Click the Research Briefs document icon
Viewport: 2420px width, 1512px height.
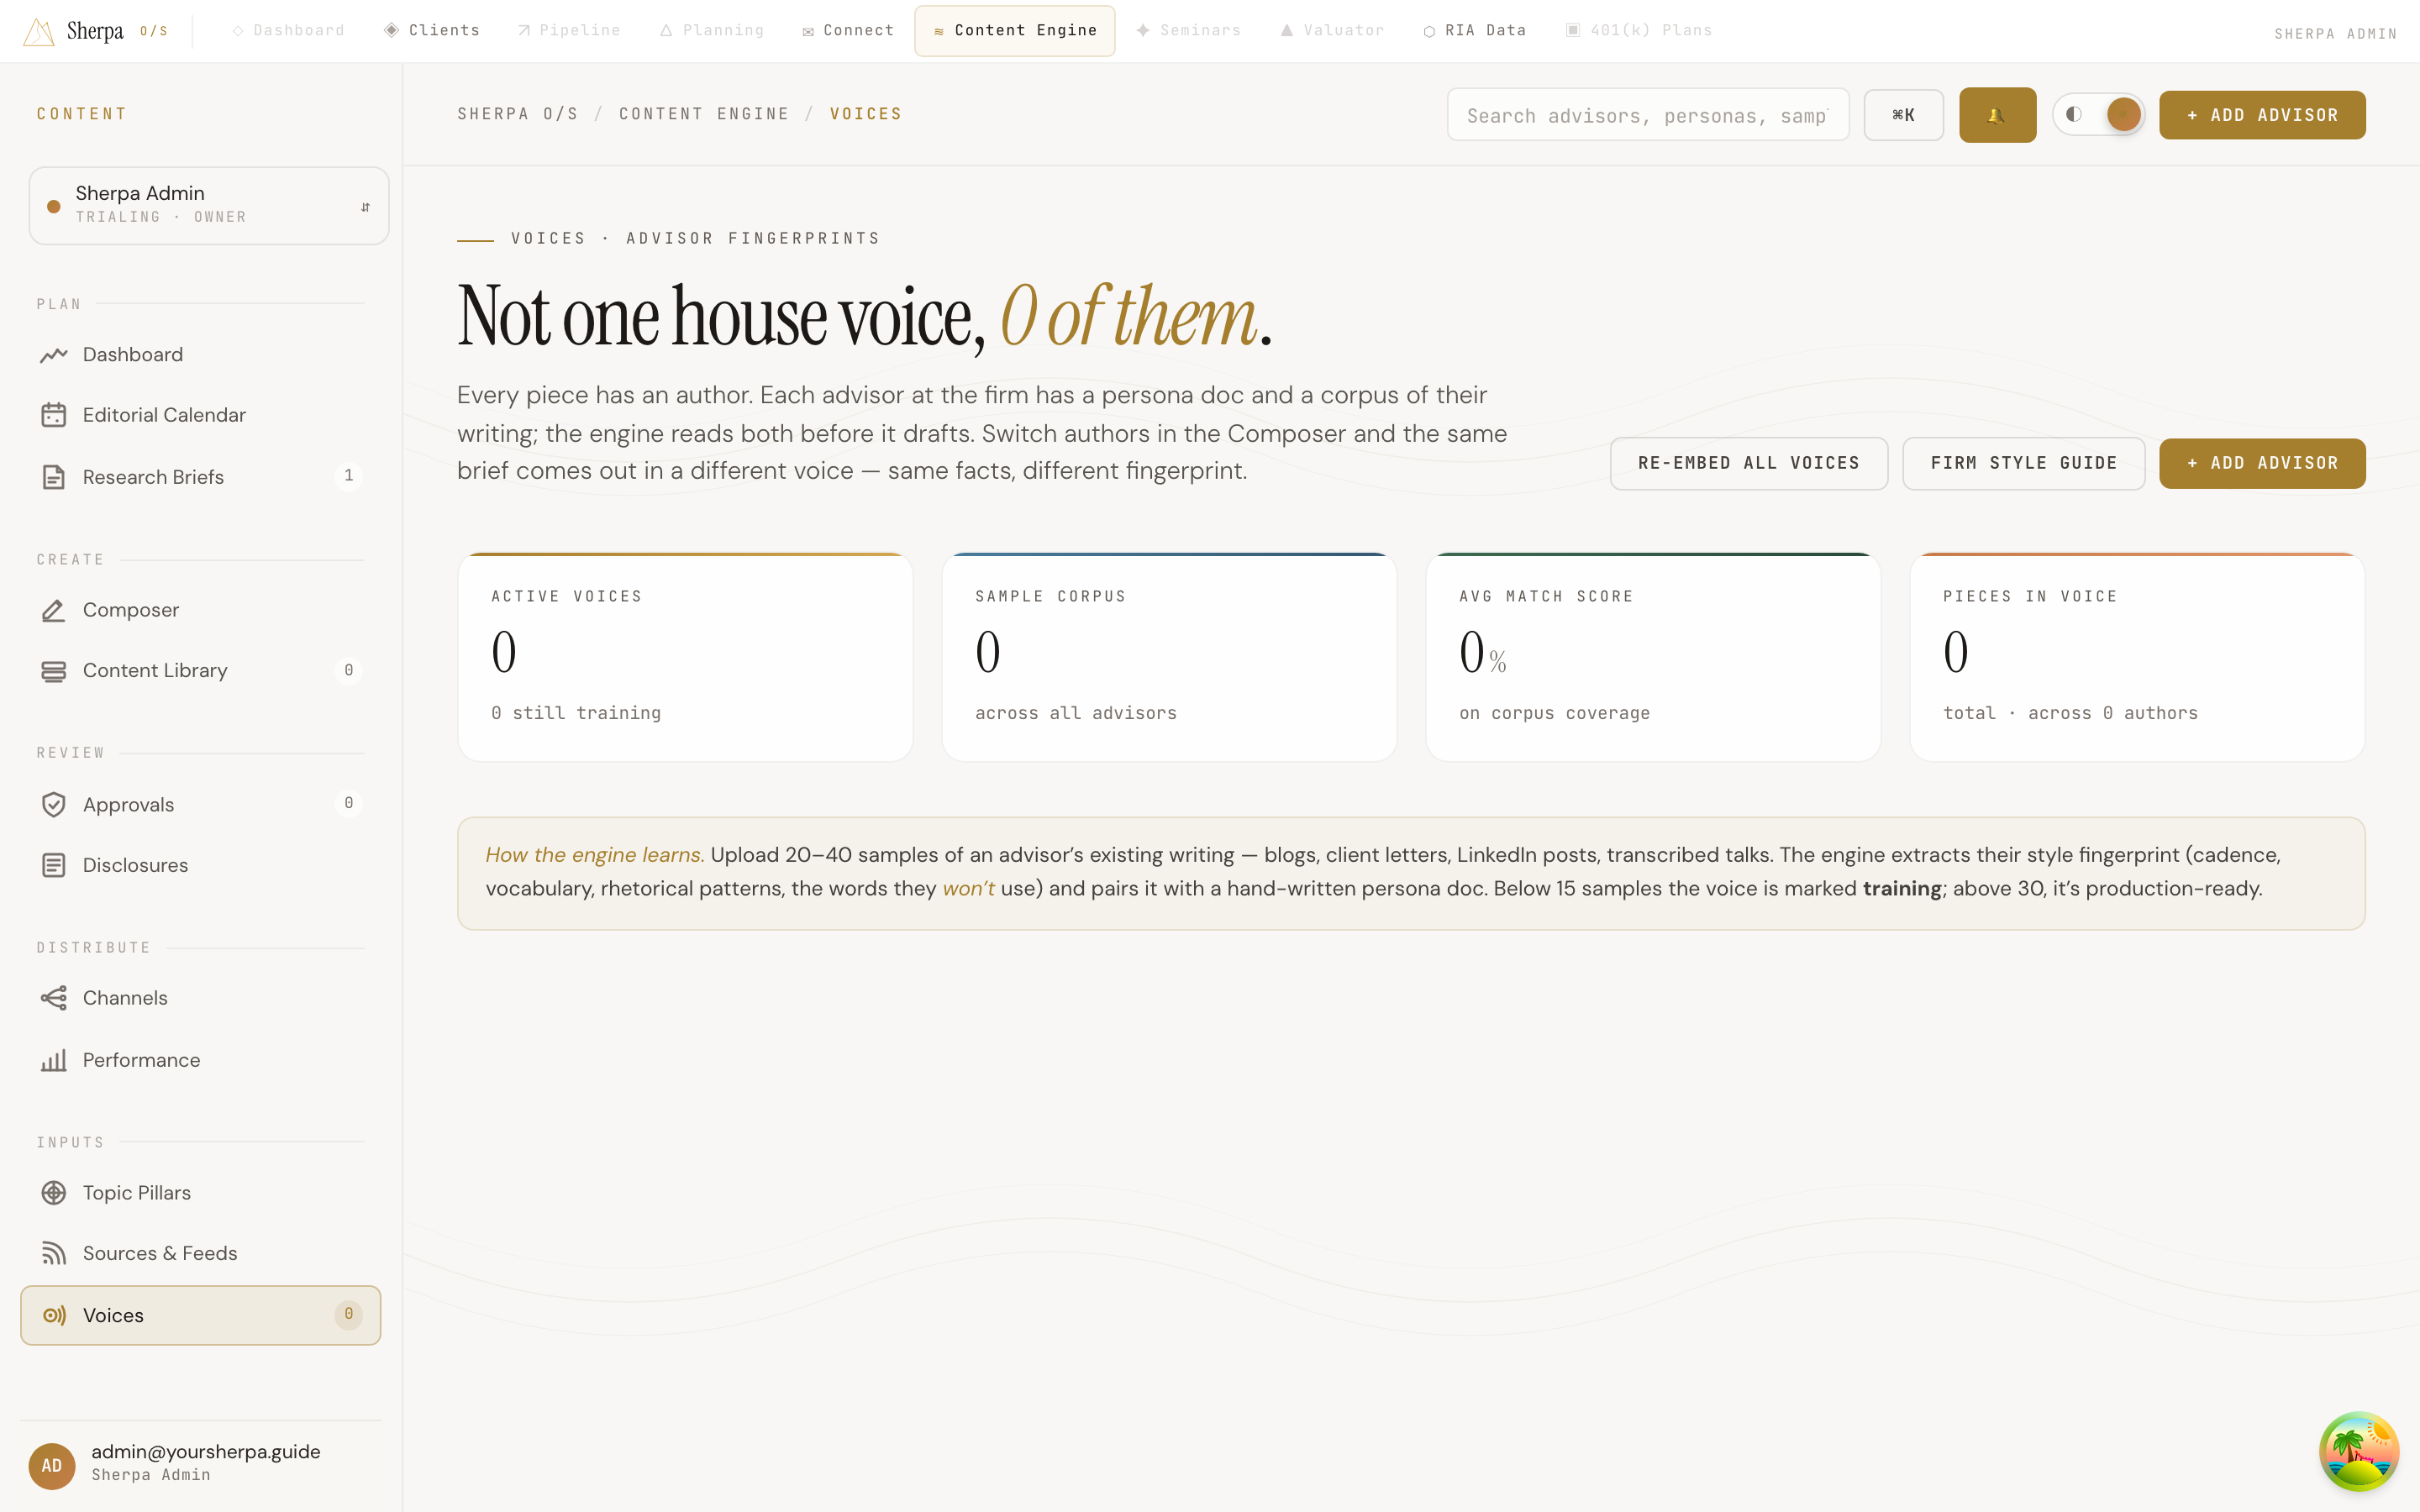[54, 477]
